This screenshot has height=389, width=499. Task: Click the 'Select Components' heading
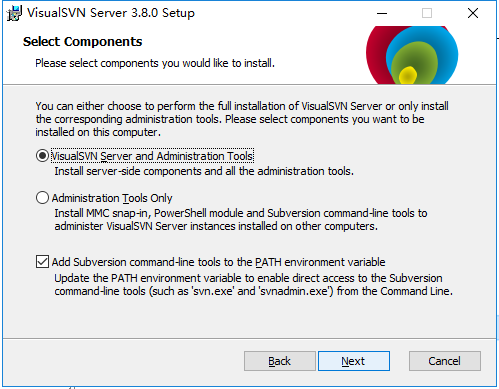83,42
